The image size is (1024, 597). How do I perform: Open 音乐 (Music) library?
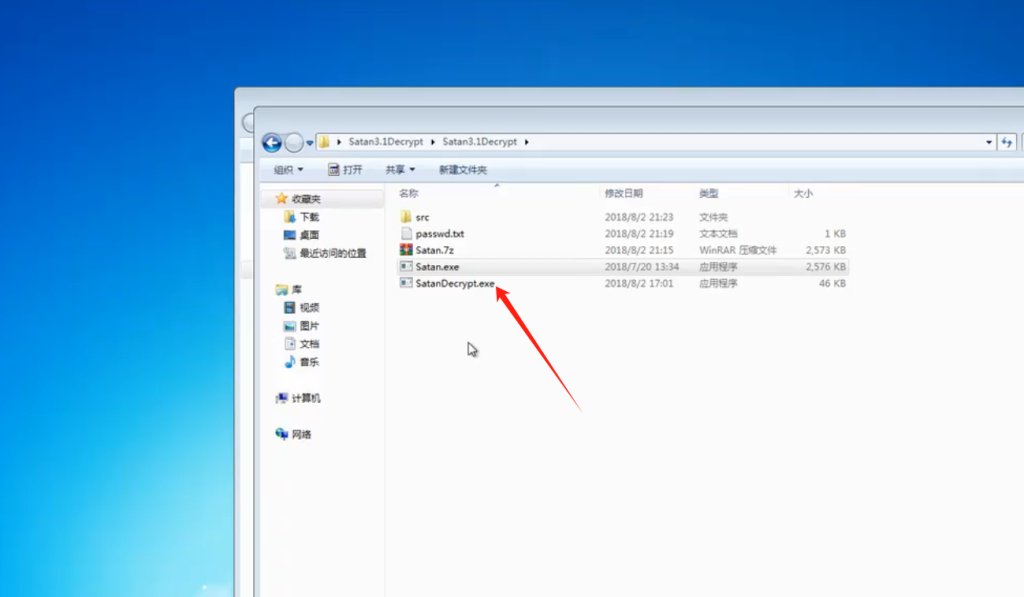click(x=309, y=363)
